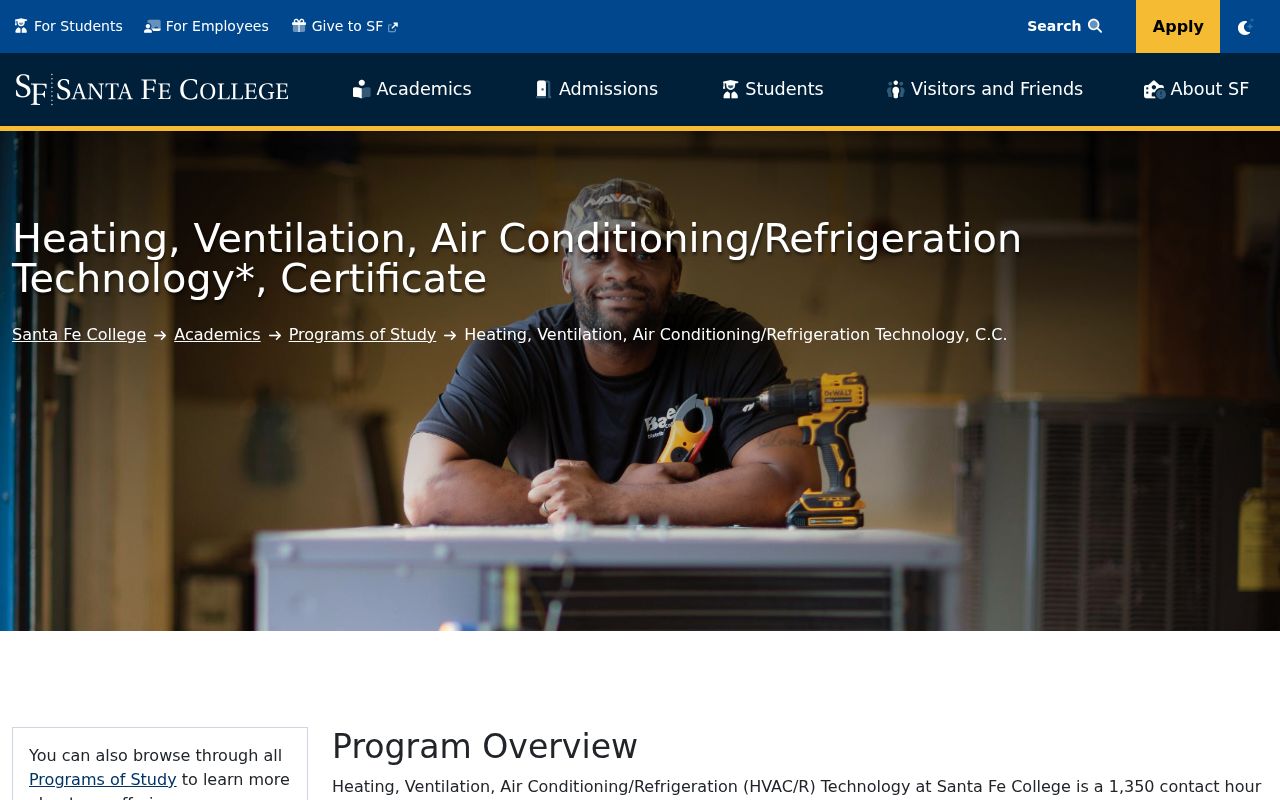Open Programs of Study breadcrumb link
The image size is (1280, 800).
click(x=362, y=334)
